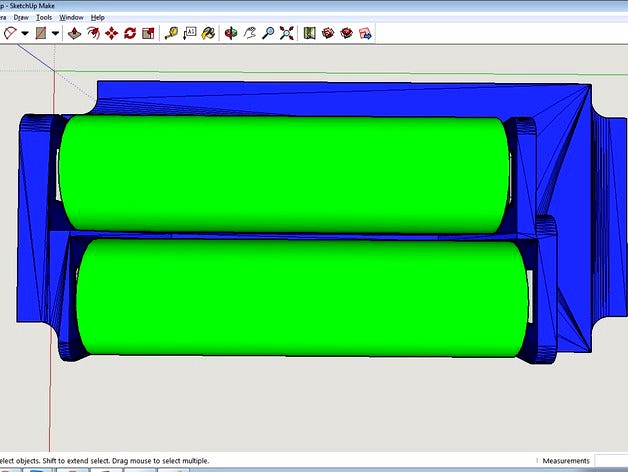This screenshot has width=628, height=472.
Task: Activate the Paint Bucket tool
Action: 208,33
